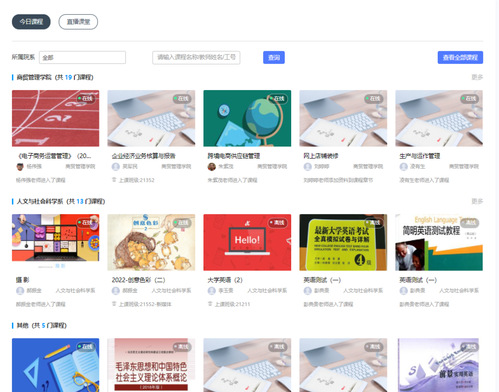The image size is (499, 392).
Task: Click the offline status badge on 毛泽东思想 card
Action: pyautogui.click(x=182, y=347)
